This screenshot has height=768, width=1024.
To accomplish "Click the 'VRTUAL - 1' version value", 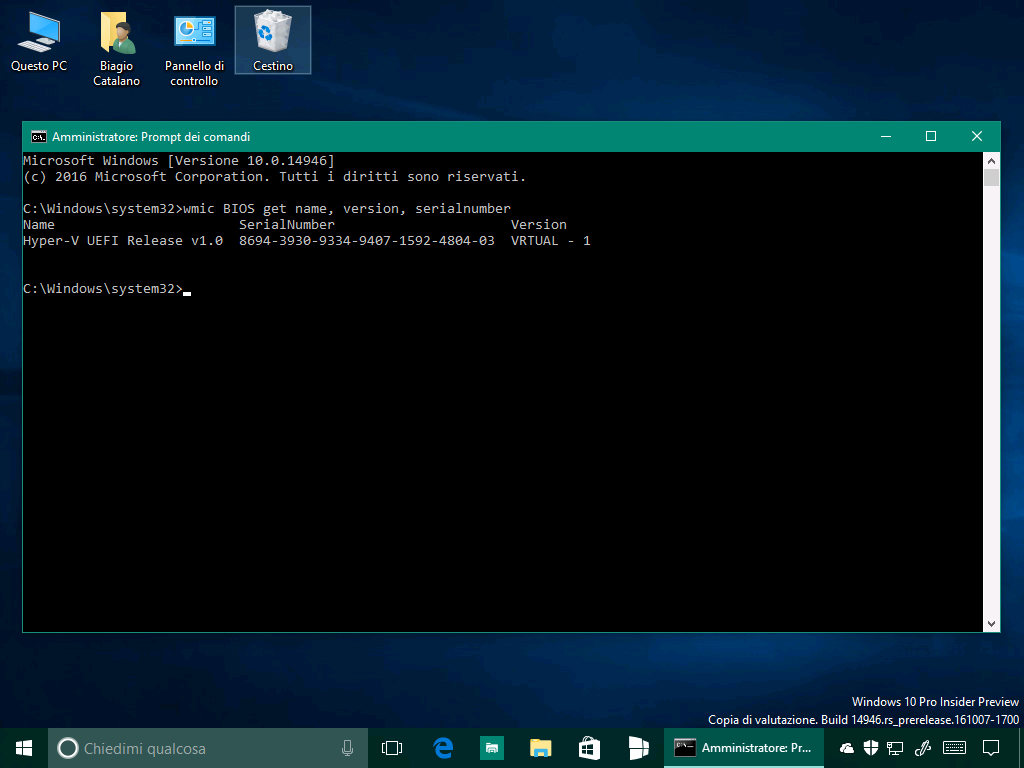I will click(551, 240).
